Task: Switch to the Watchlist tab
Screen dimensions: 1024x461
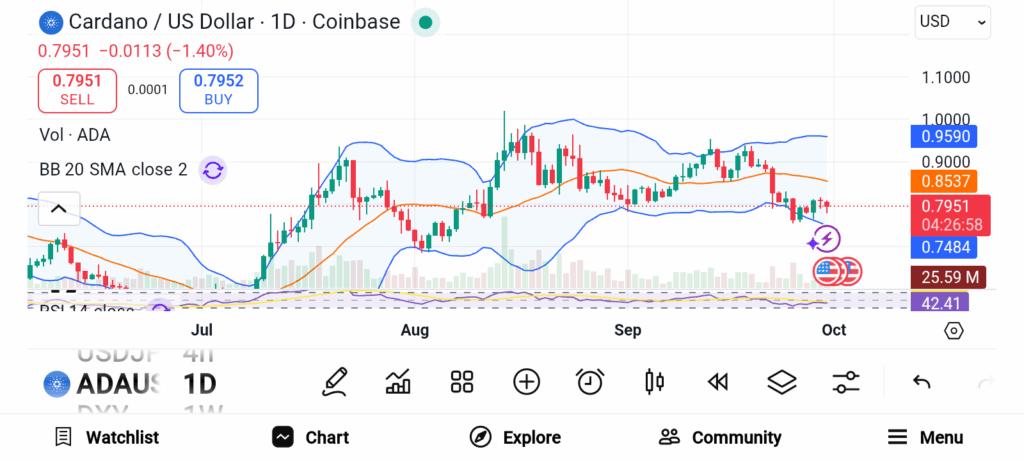Action: point(107,437)
